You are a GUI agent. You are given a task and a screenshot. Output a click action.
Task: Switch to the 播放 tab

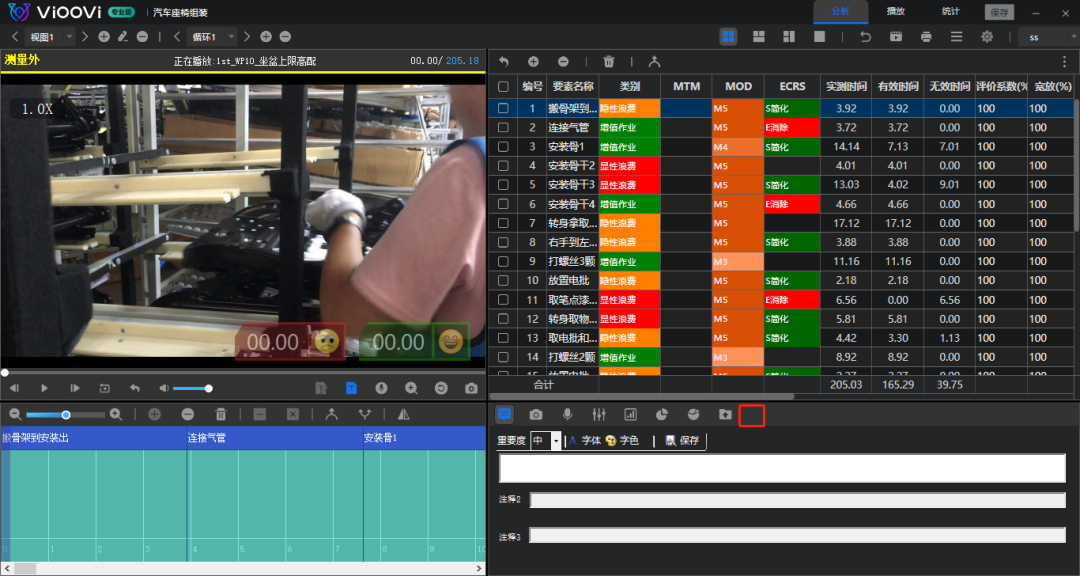[895, 12]
